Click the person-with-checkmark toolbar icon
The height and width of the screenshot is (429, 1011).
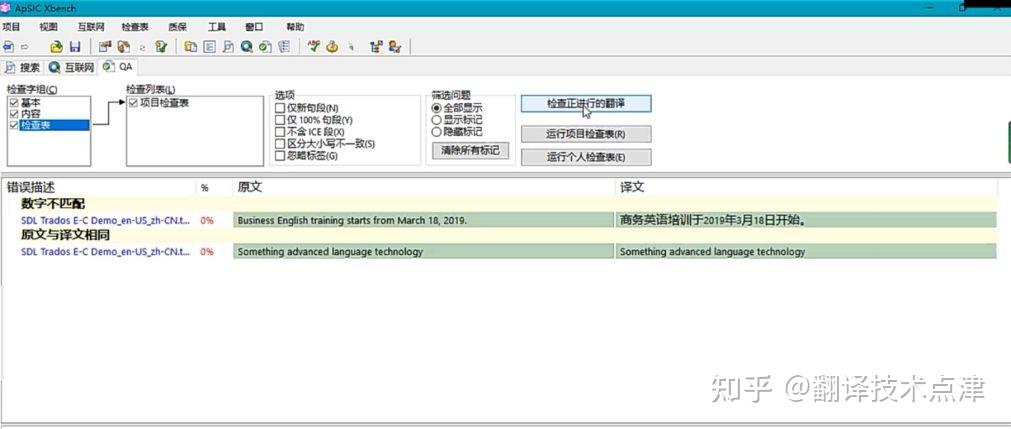click(x=395, y=46)
